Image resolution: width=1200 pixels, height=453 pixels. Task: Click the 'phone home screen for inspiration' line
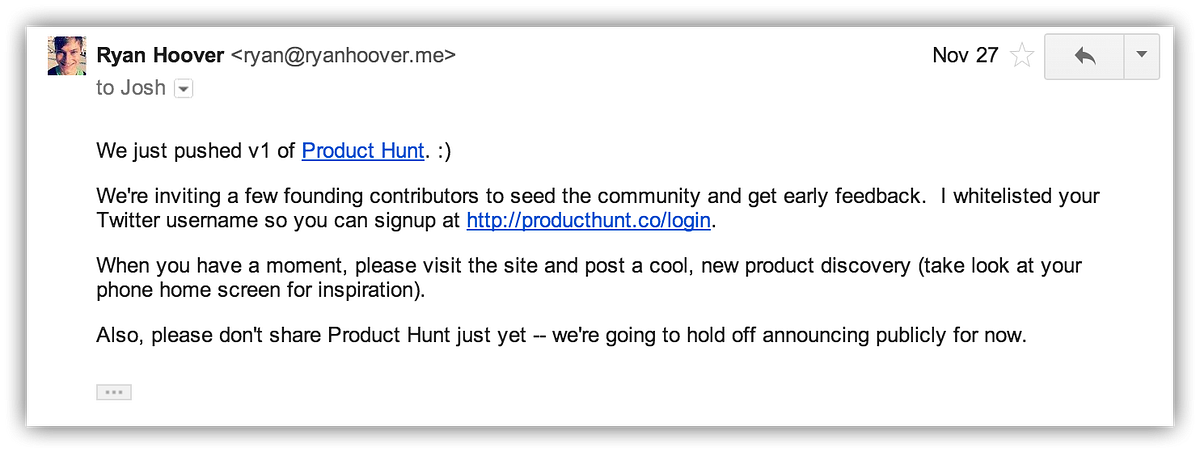261,291
